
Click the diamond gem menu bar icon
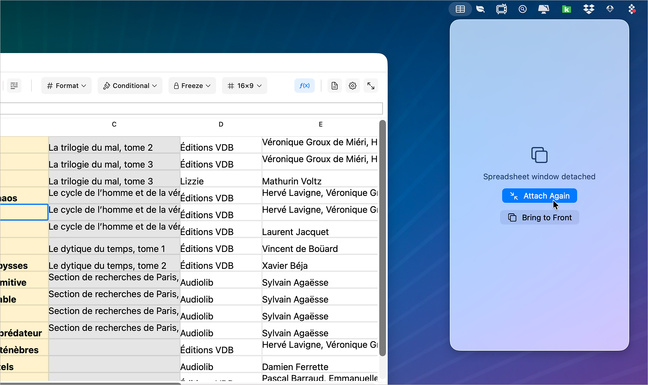click(x=610, y=9)
